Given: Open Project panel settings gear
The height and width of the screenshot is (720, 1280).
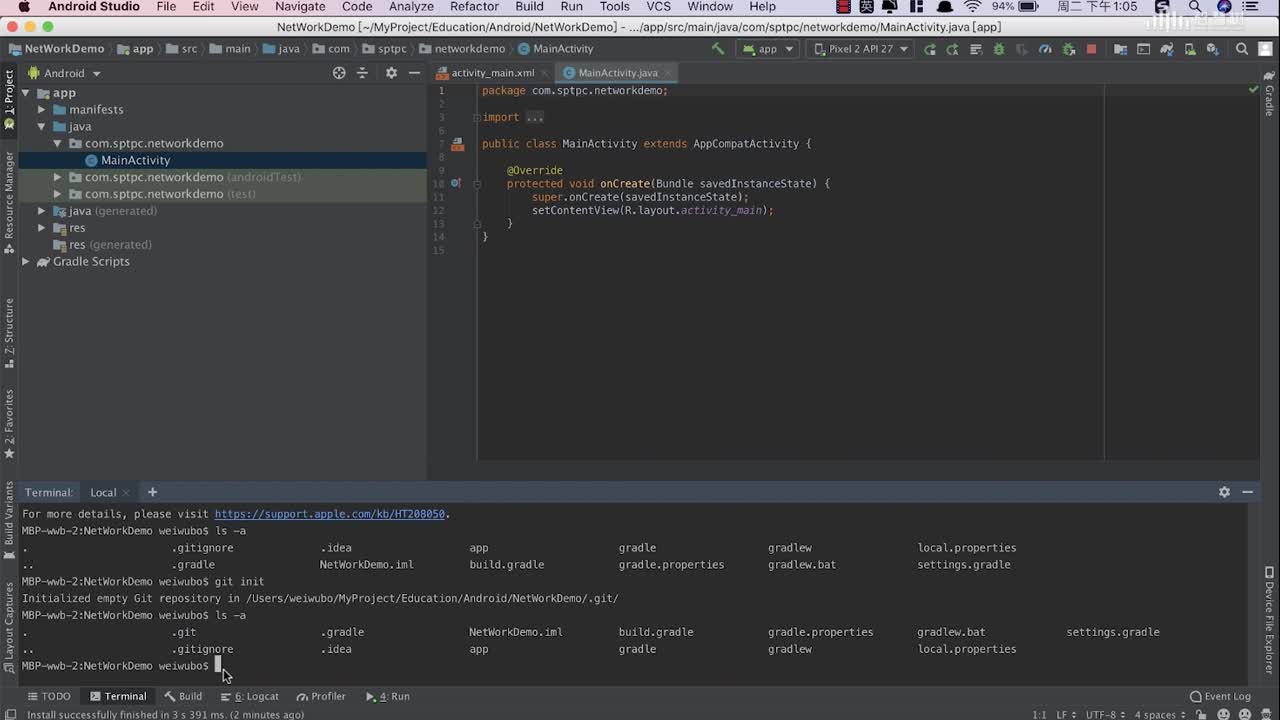Looking at the screenshot, I should click(391, 73).
